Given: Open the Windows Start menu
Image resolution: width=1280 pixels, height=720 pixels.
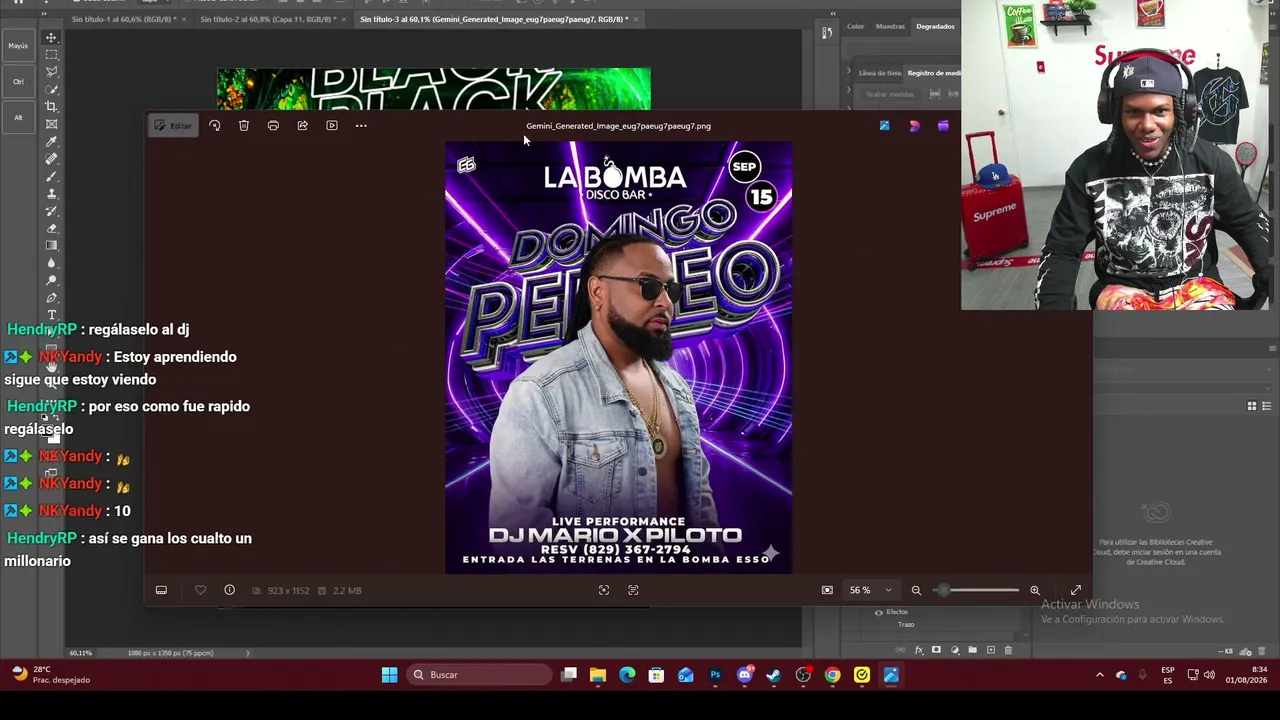Looking at the screenshot, I should tap(389, 675).
